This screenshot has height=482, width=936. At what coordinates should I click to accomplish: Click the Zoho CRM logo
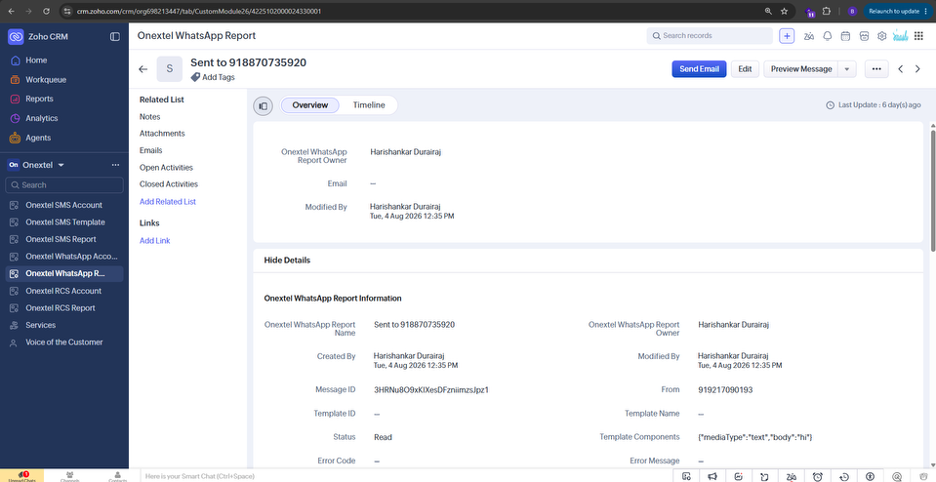(16, 36)
